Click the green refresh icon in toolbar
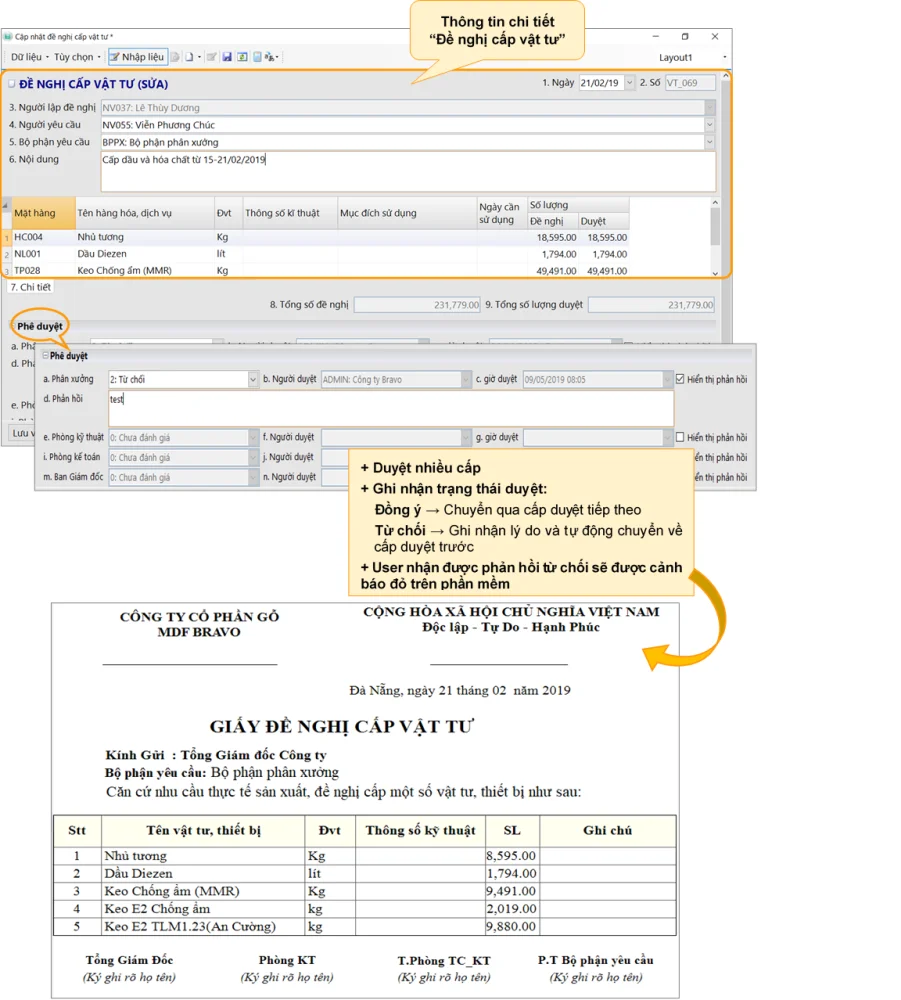Screen dimensions: 901x1000 [242, 57]
